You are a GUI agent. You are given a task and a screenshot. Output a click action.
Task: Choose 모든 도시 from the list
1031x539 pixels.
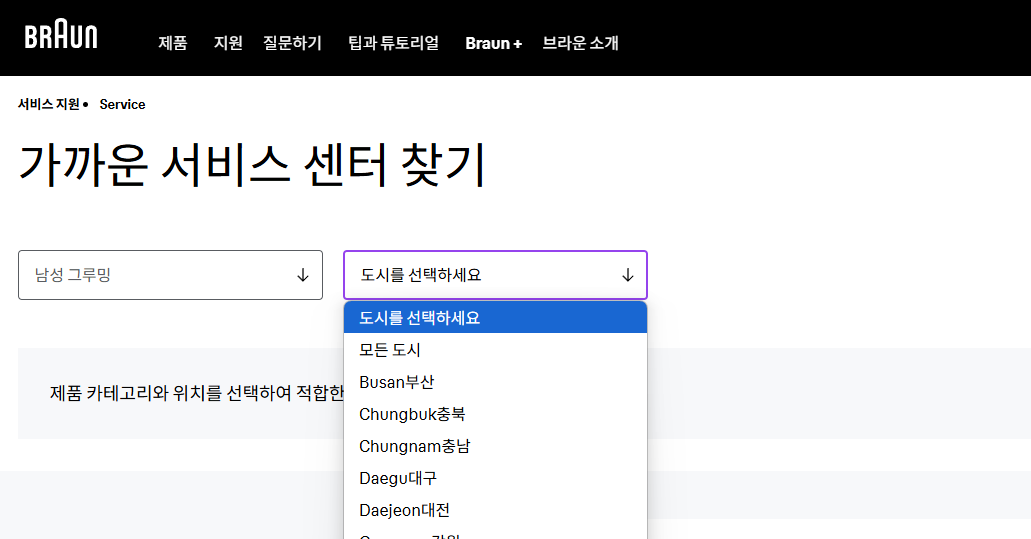coord(495,350)
